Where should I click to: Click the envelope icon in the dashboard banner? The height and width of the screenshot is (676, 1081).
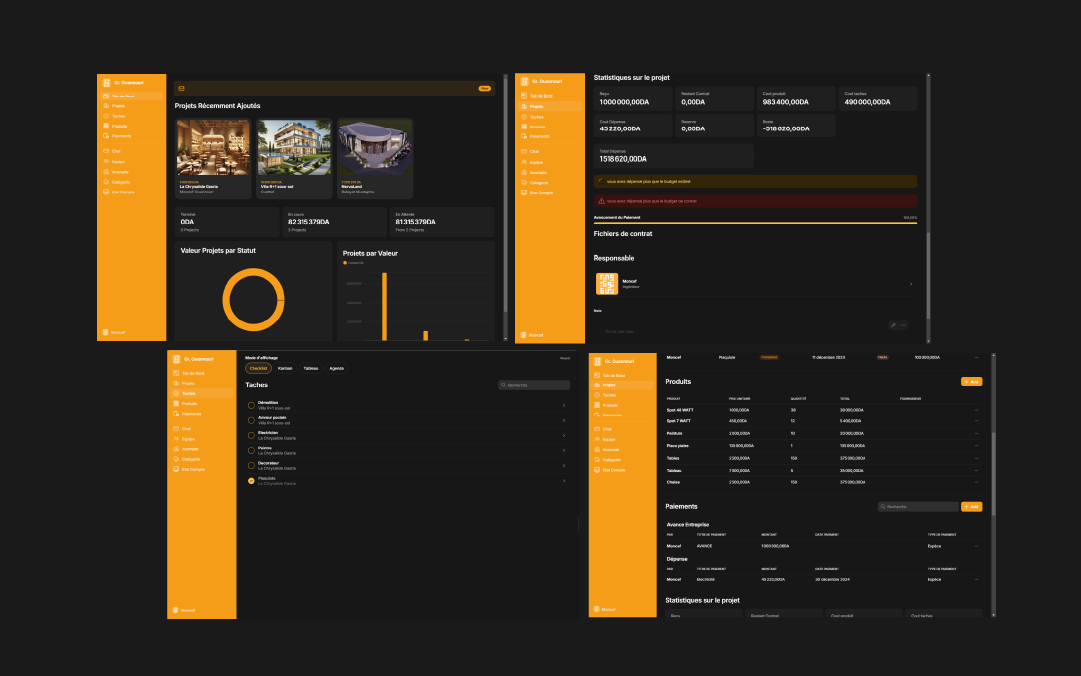181,88
